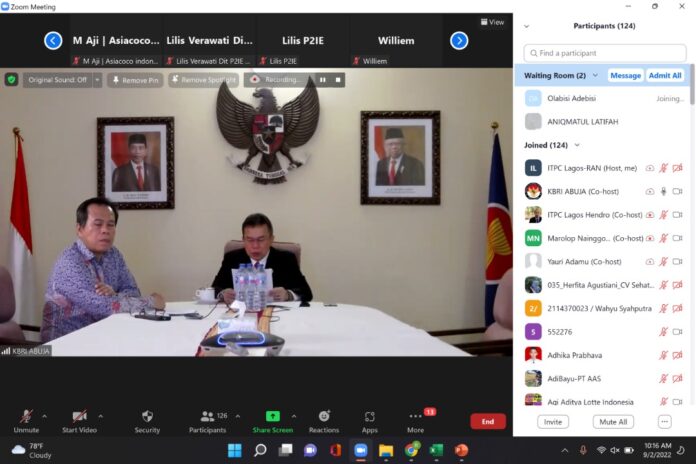Click the Mute All button
Image resolution: width=696 pixels, height=464 pixels.
tap(613, 422)
